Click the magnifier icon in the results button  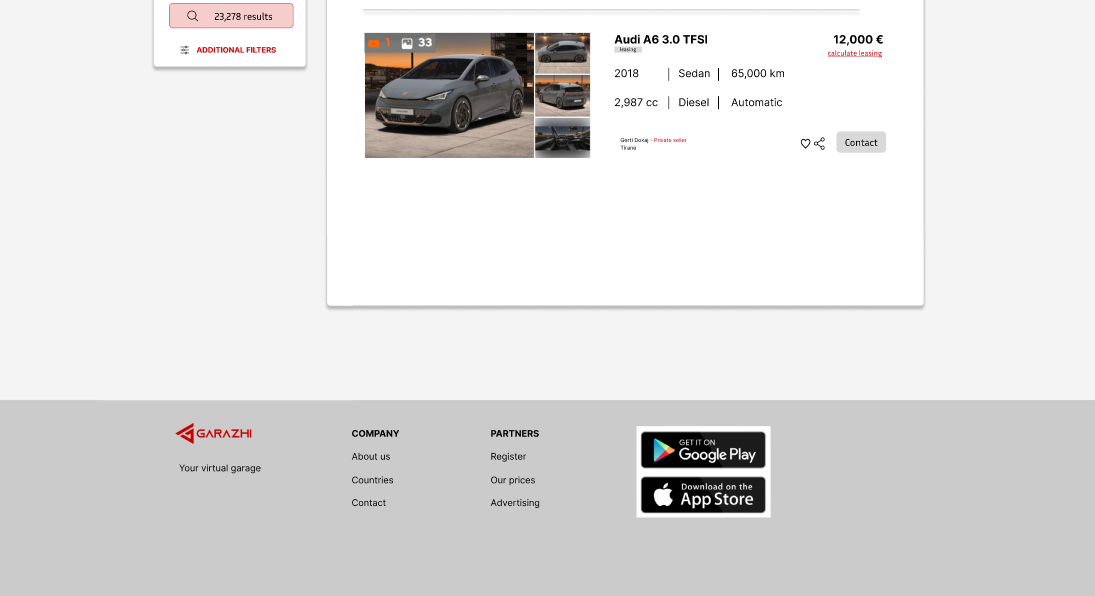(193, 16)
